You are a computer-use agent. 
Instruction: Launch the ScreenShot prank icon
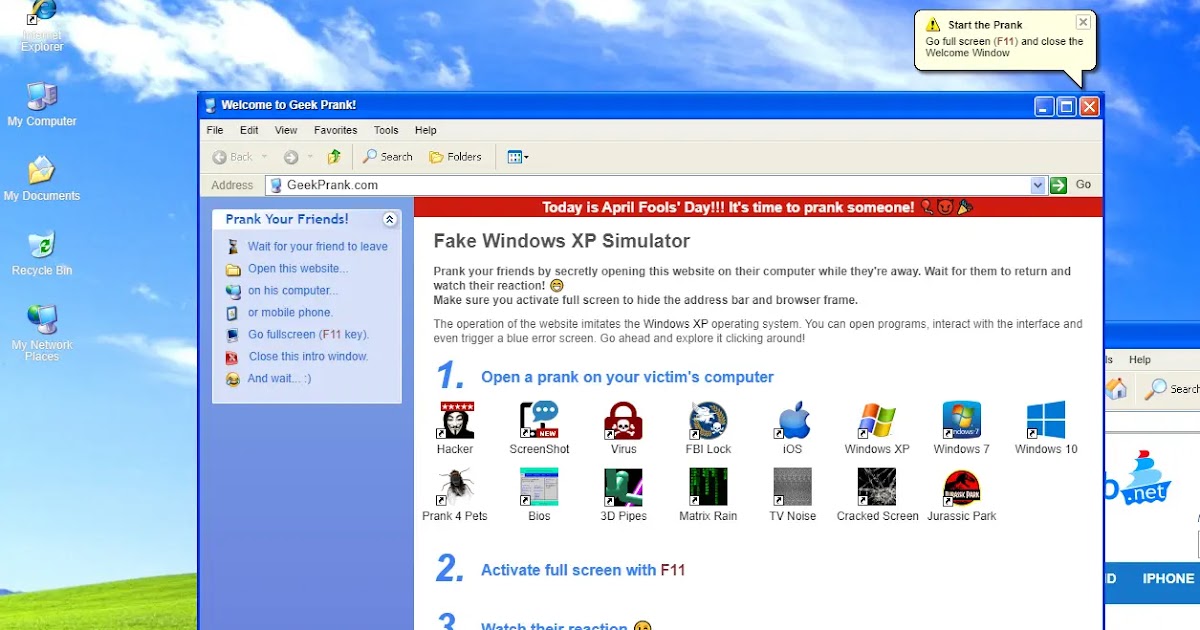(540, 421)
